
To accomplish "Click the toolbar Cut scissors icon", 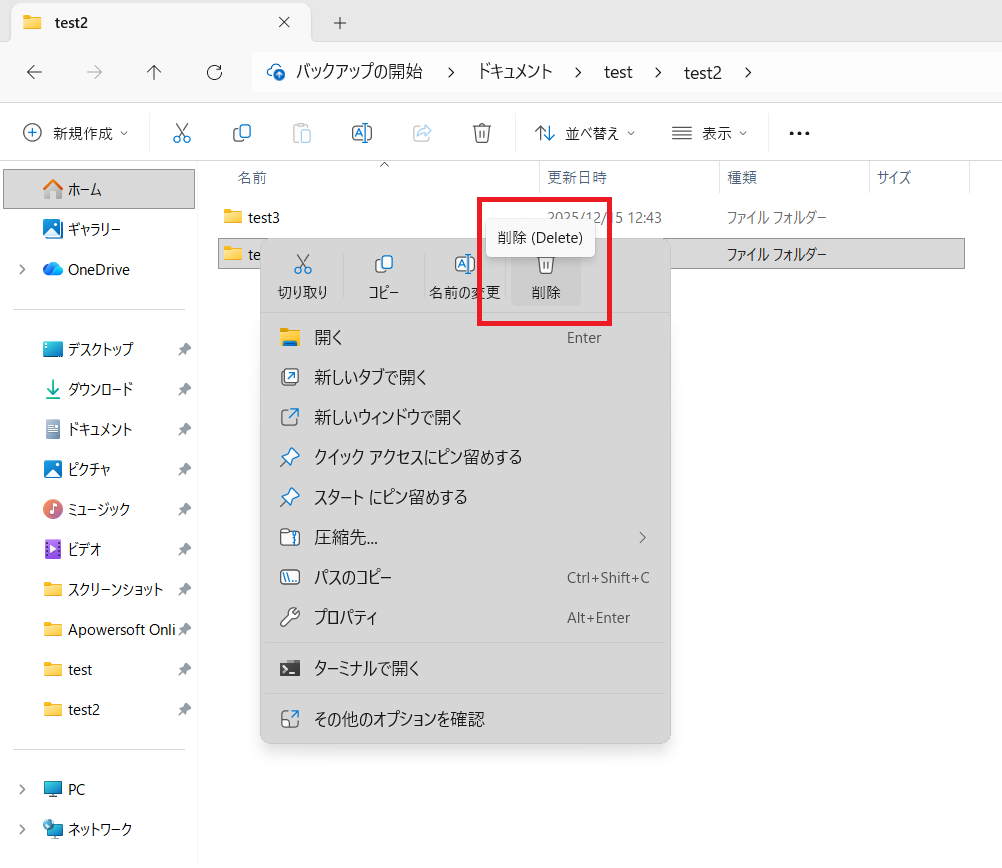I will click(x=181, y=133).
